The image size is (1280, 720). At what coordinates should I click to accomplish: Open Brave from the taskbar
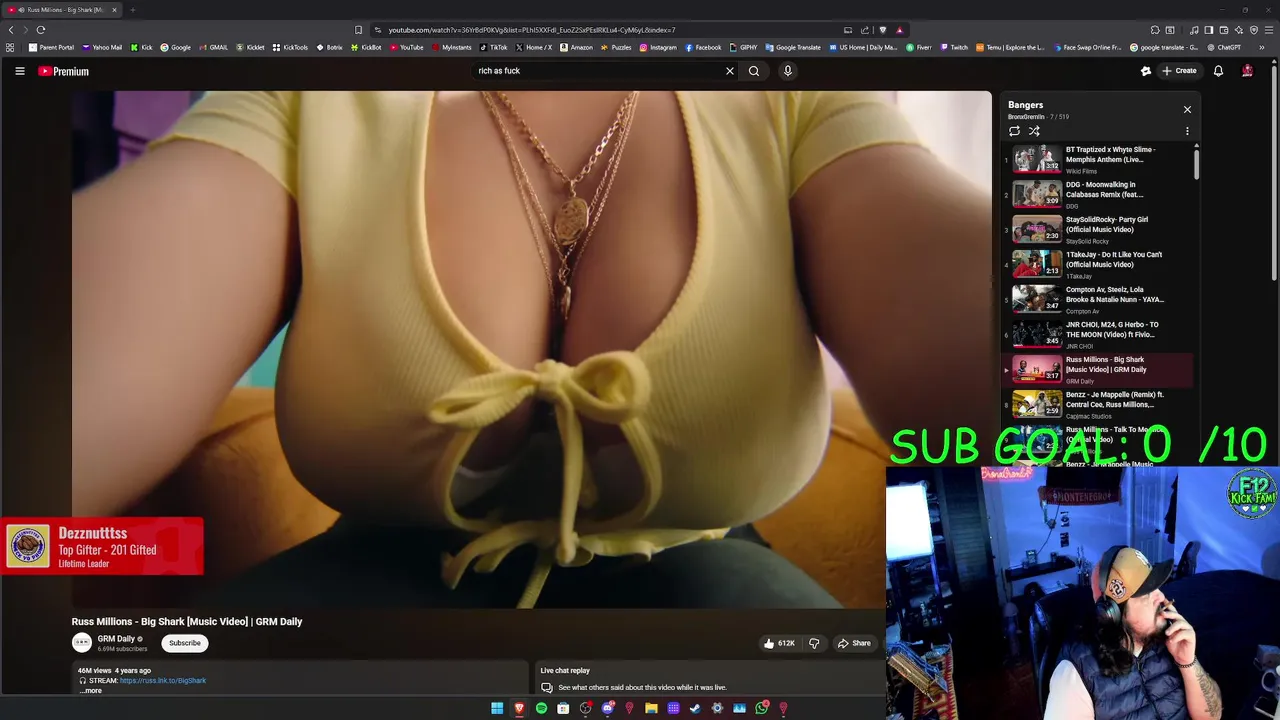(519, 708)
